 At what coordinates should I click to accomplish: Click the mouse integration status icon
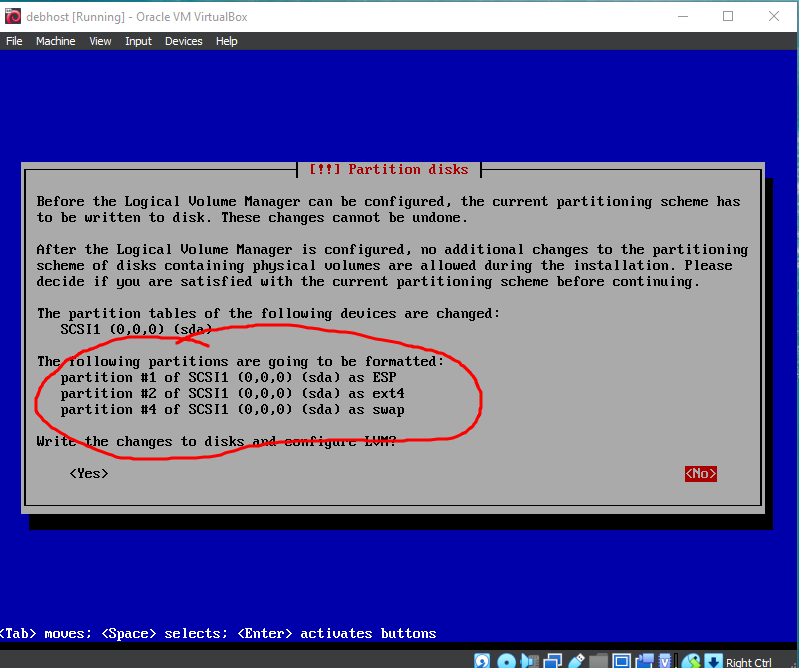pyautogui.click(x=691, y=661)
